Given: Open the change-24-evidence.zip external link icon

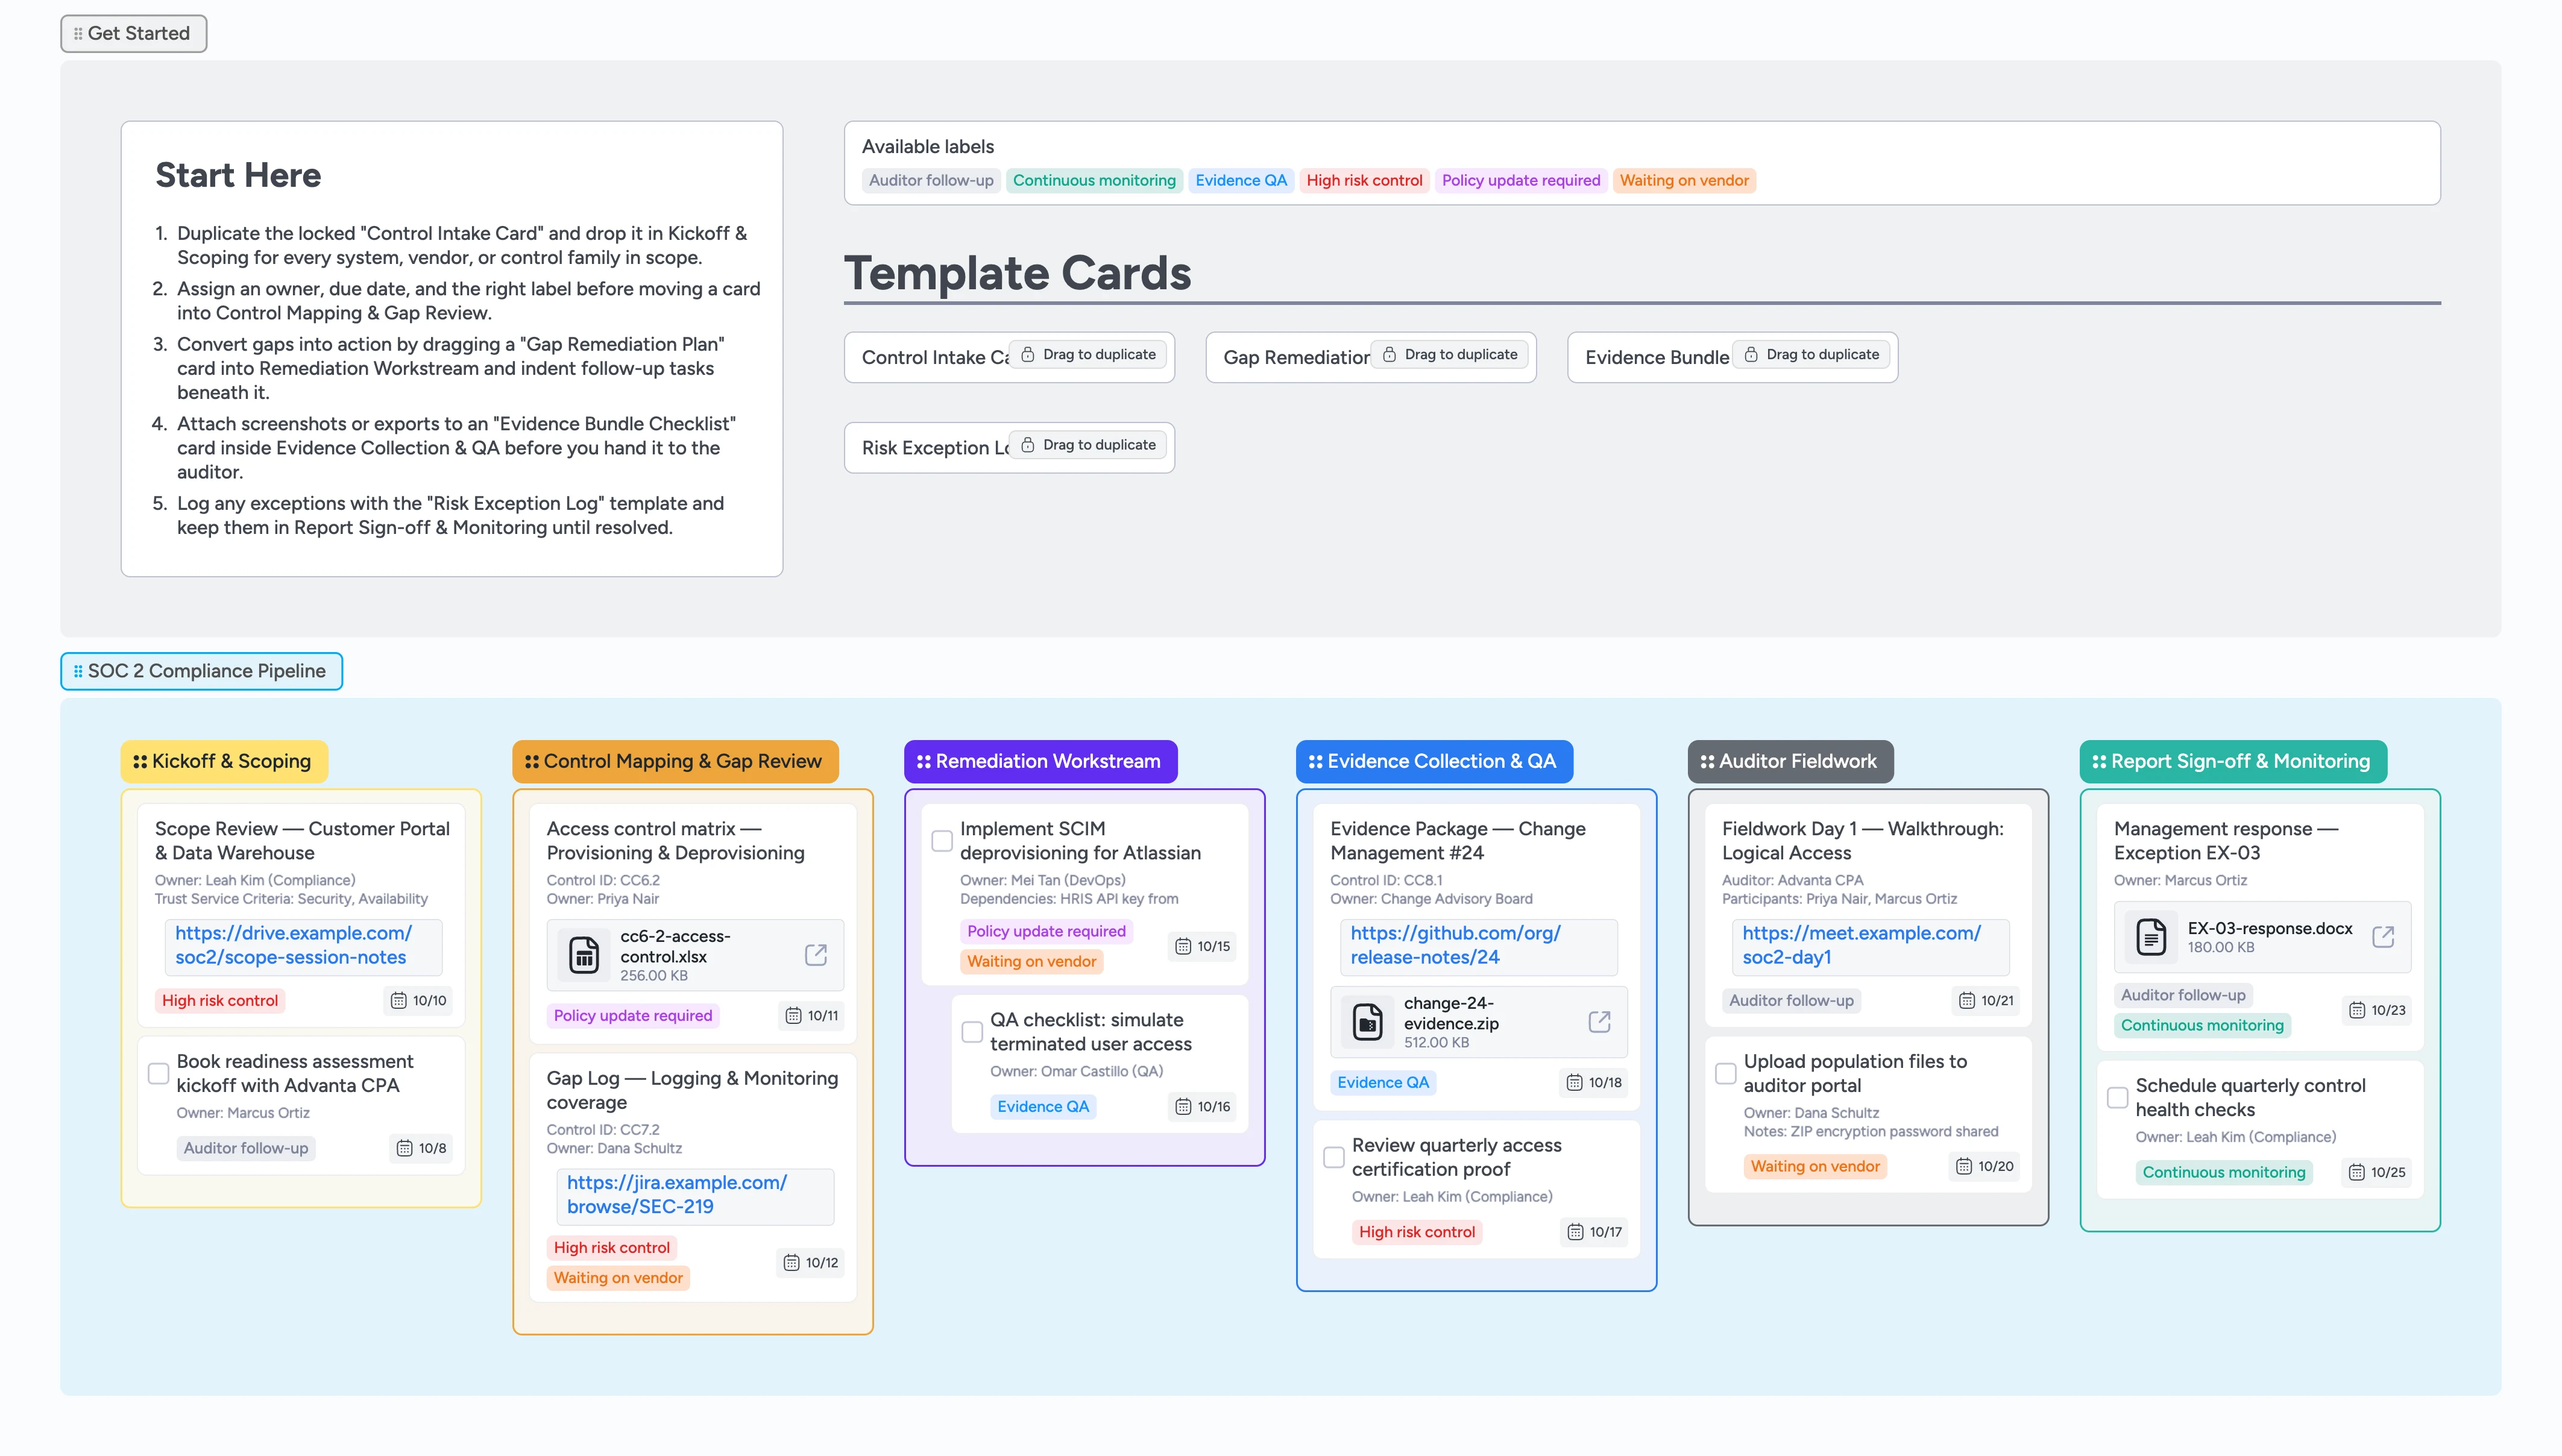Looking at the screenshot, I should coord(1599,1021).
